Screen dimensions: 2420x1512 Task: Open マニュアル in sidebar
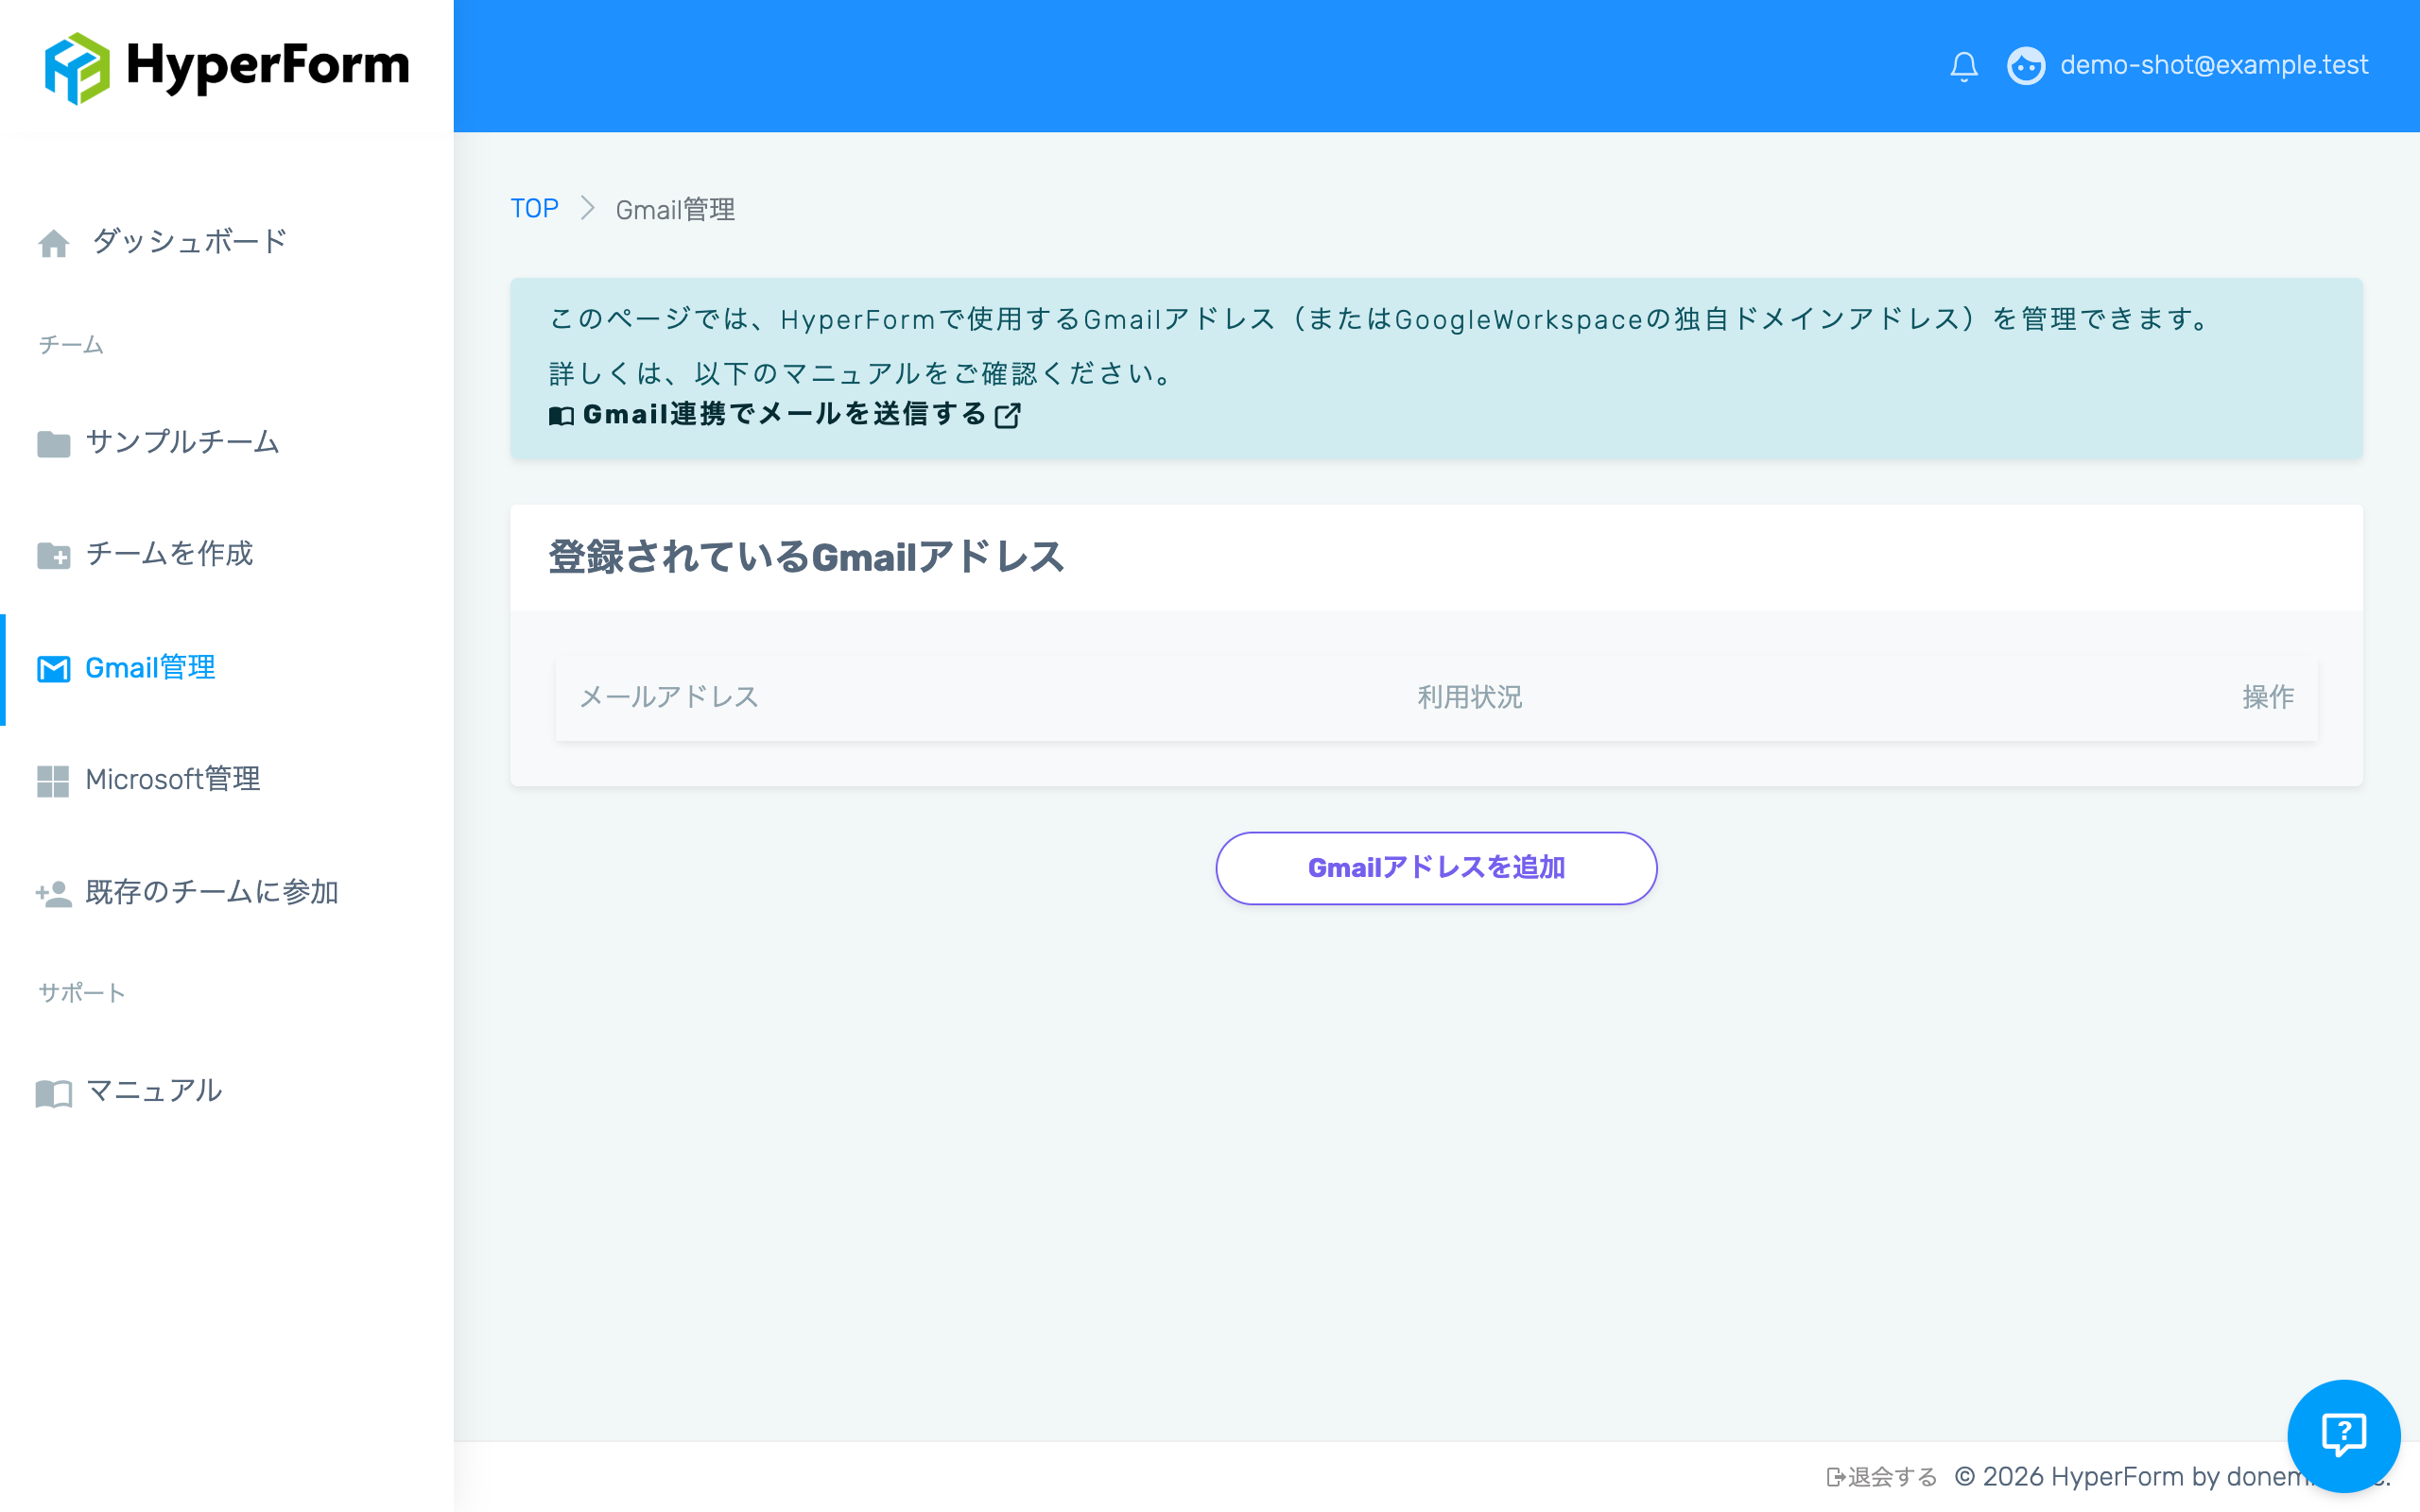click(154, 1090)
